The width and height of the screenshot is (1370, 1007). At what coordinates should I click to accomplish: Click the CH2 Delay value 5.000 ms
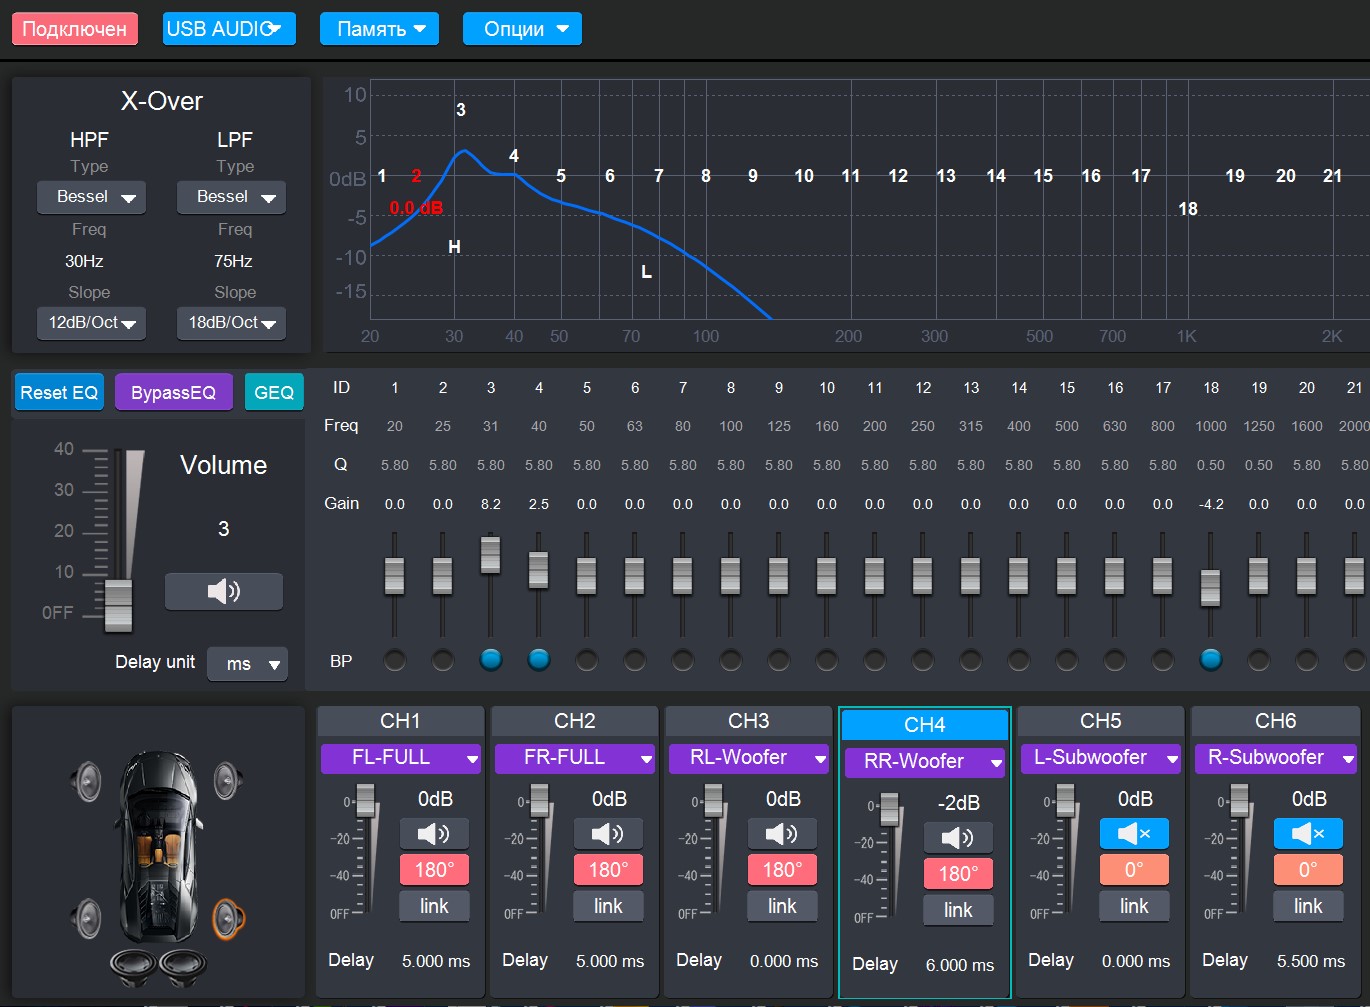click(x=610, y=961)
